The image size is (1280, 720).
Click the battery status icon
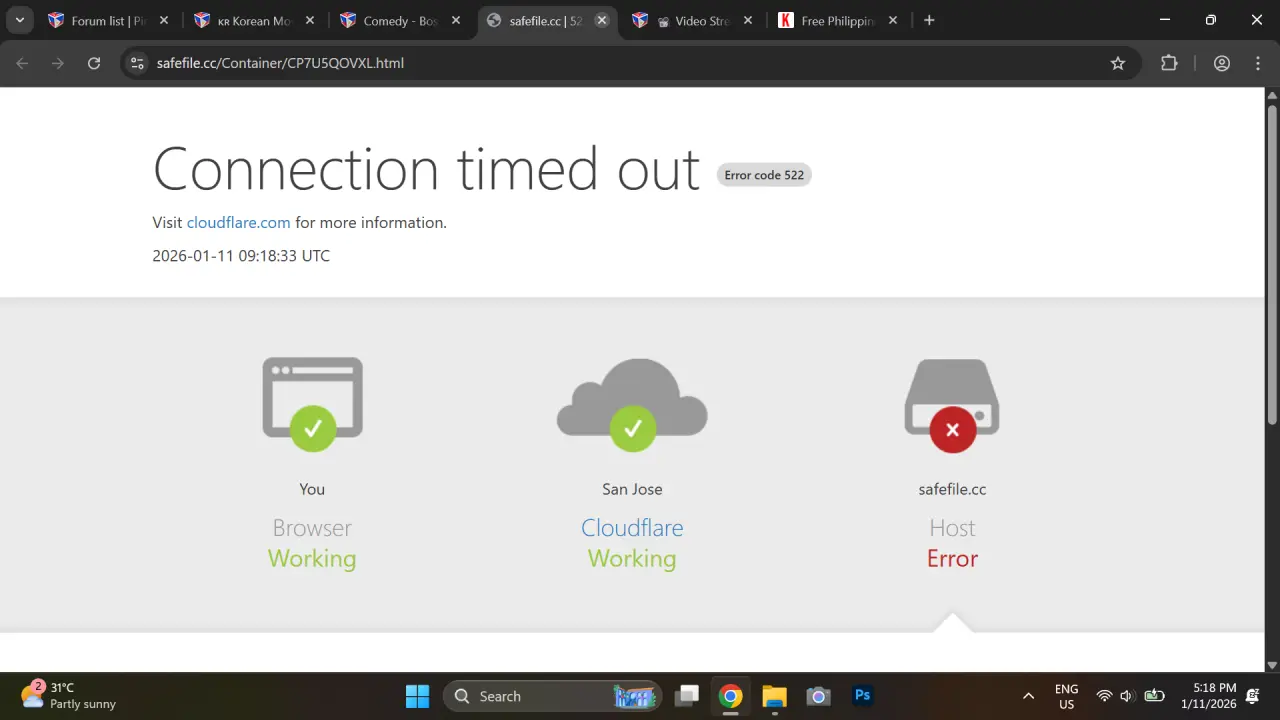1154,696
